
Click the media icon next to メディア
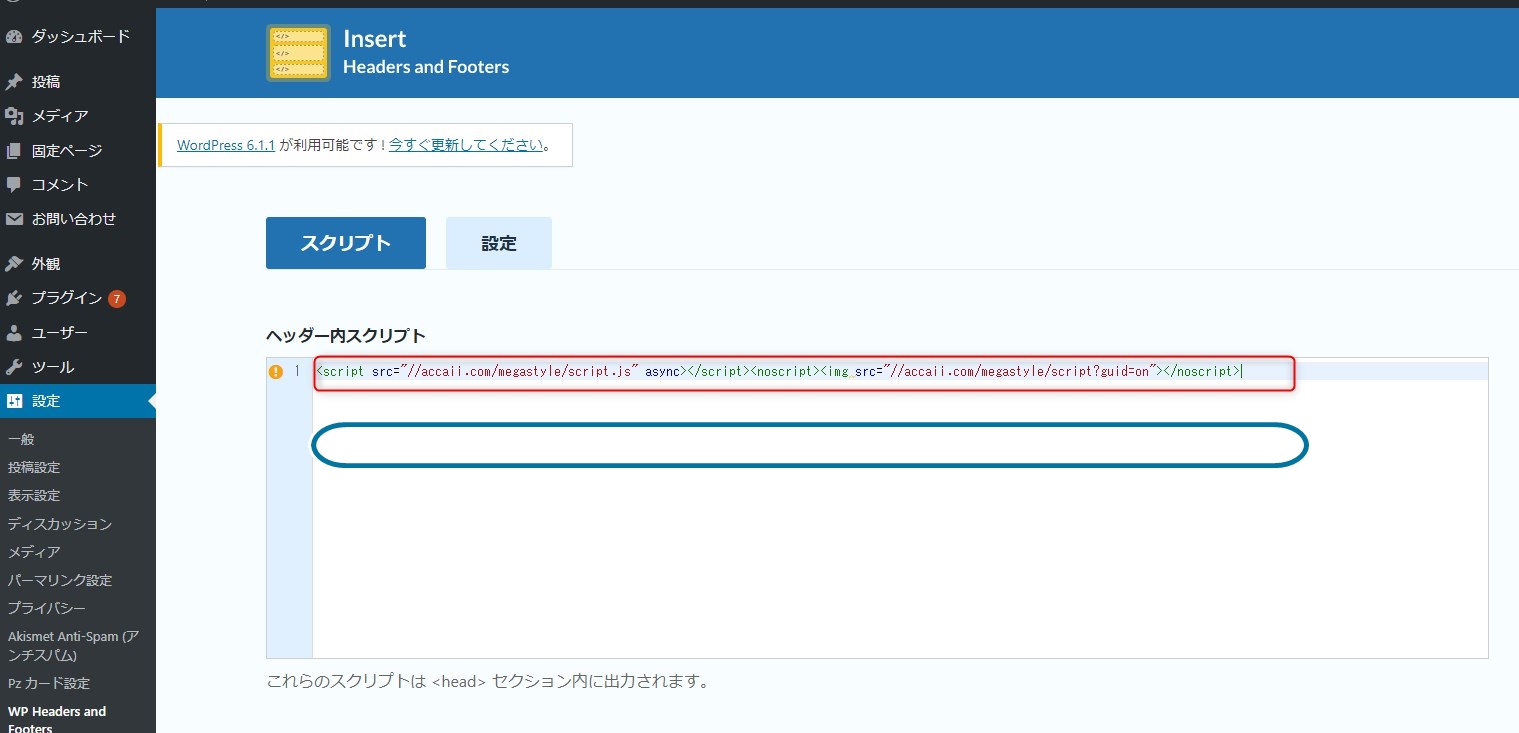(14, 116)
